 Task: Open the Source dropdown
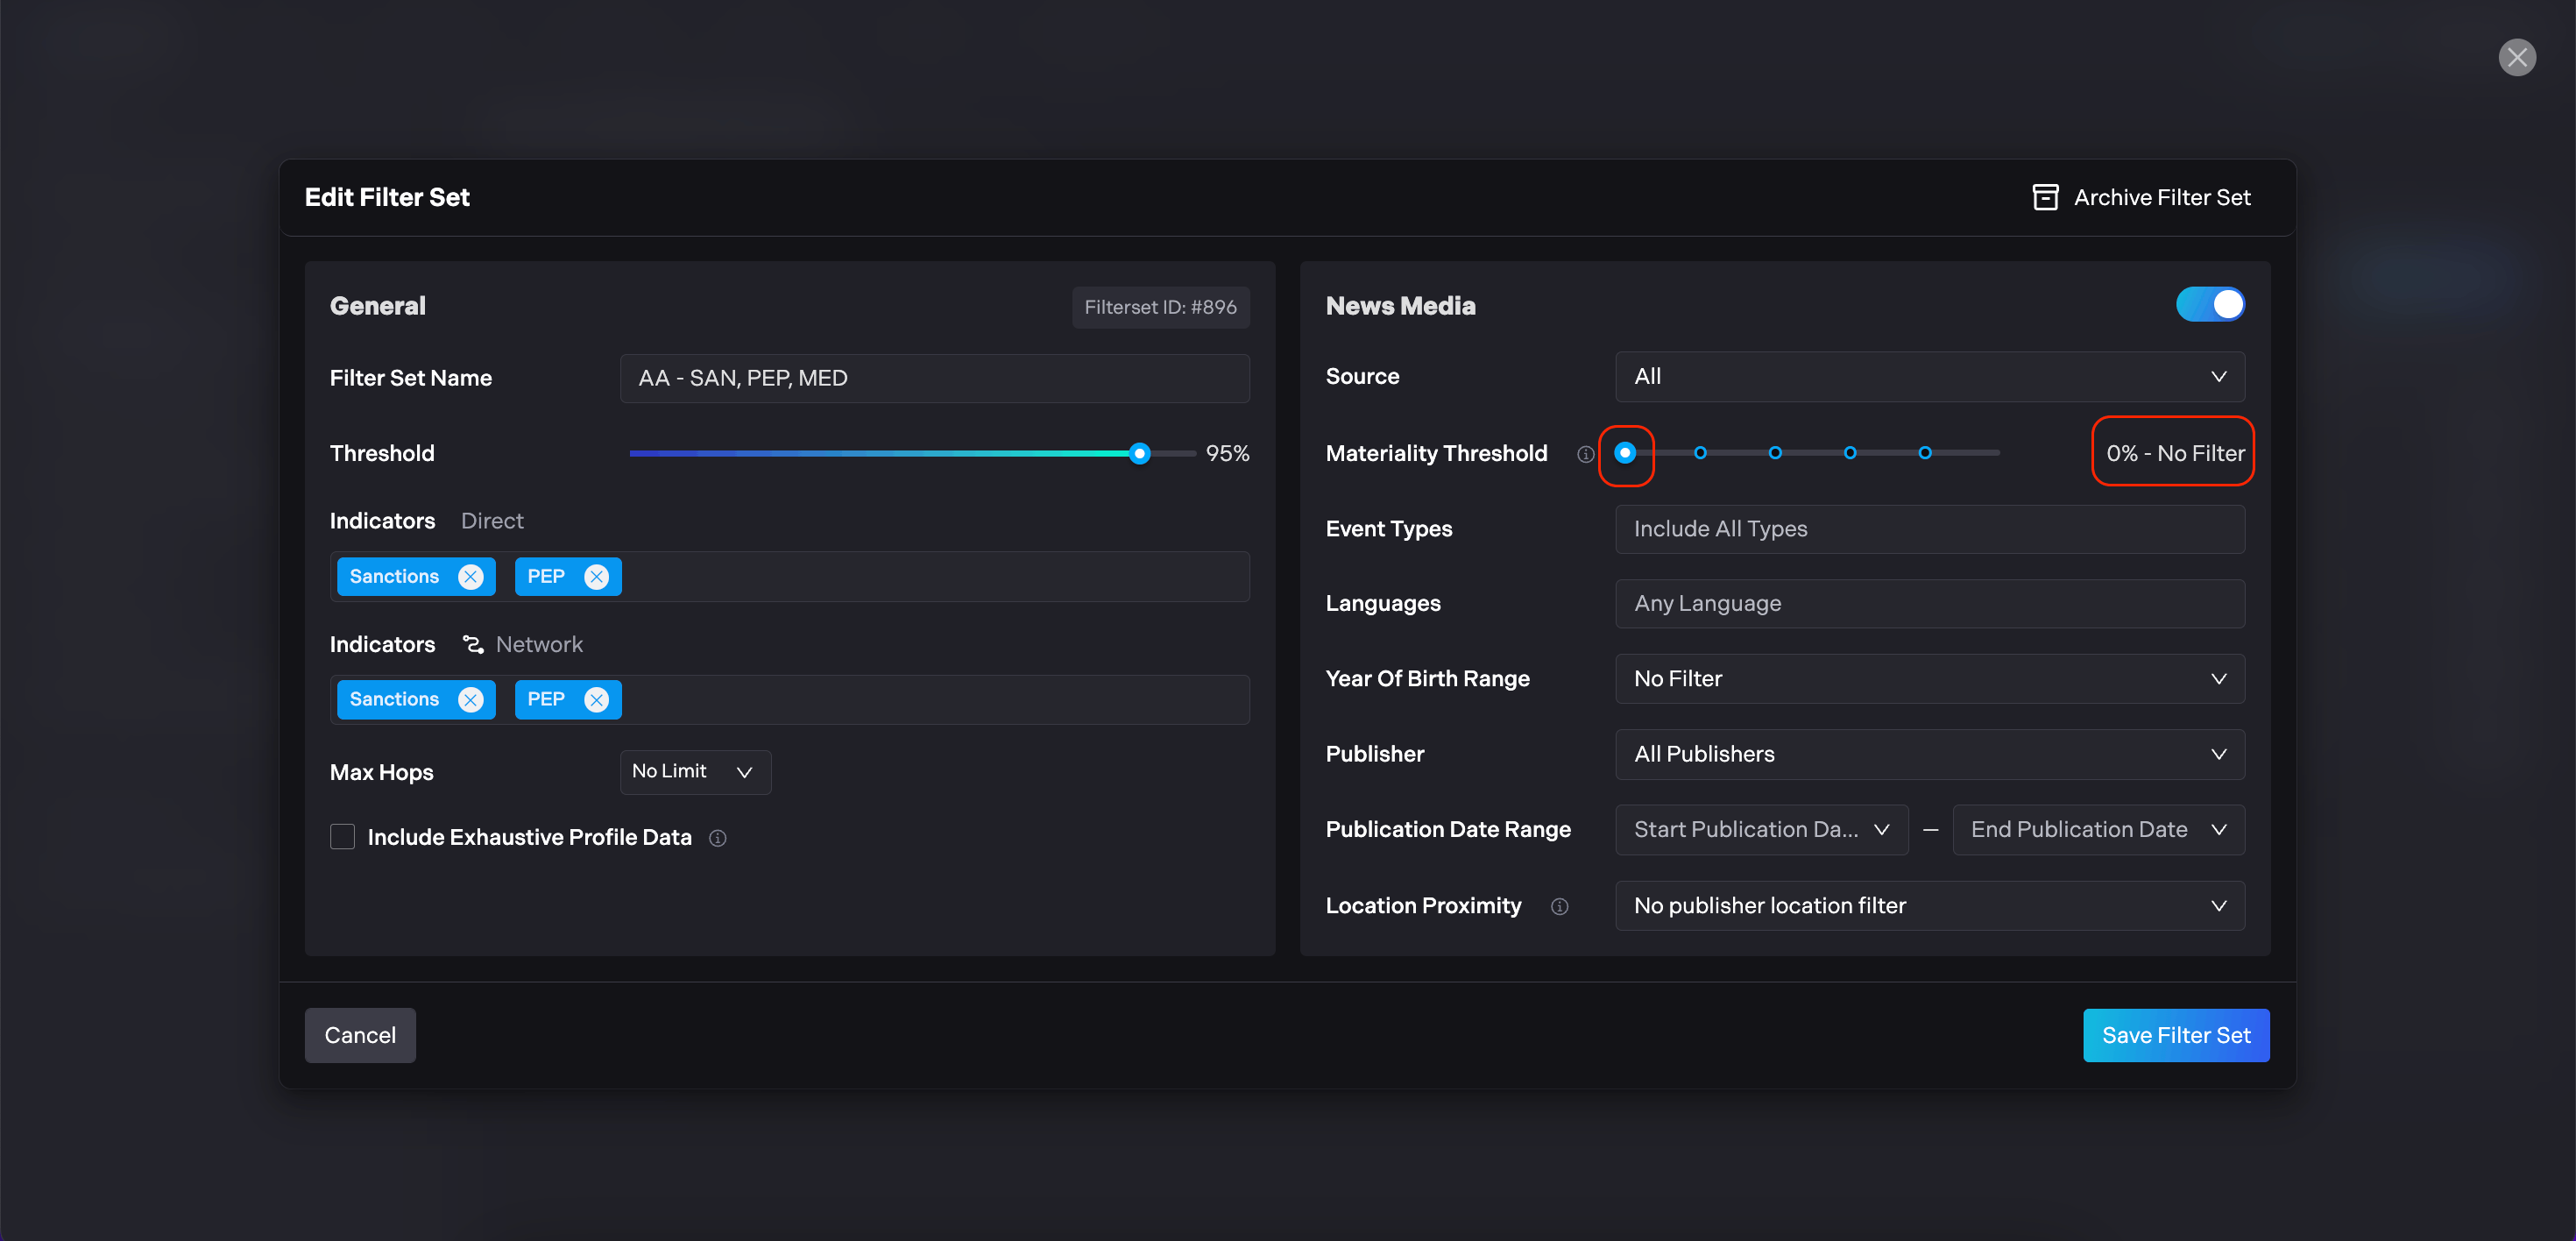pos(1929,377)
